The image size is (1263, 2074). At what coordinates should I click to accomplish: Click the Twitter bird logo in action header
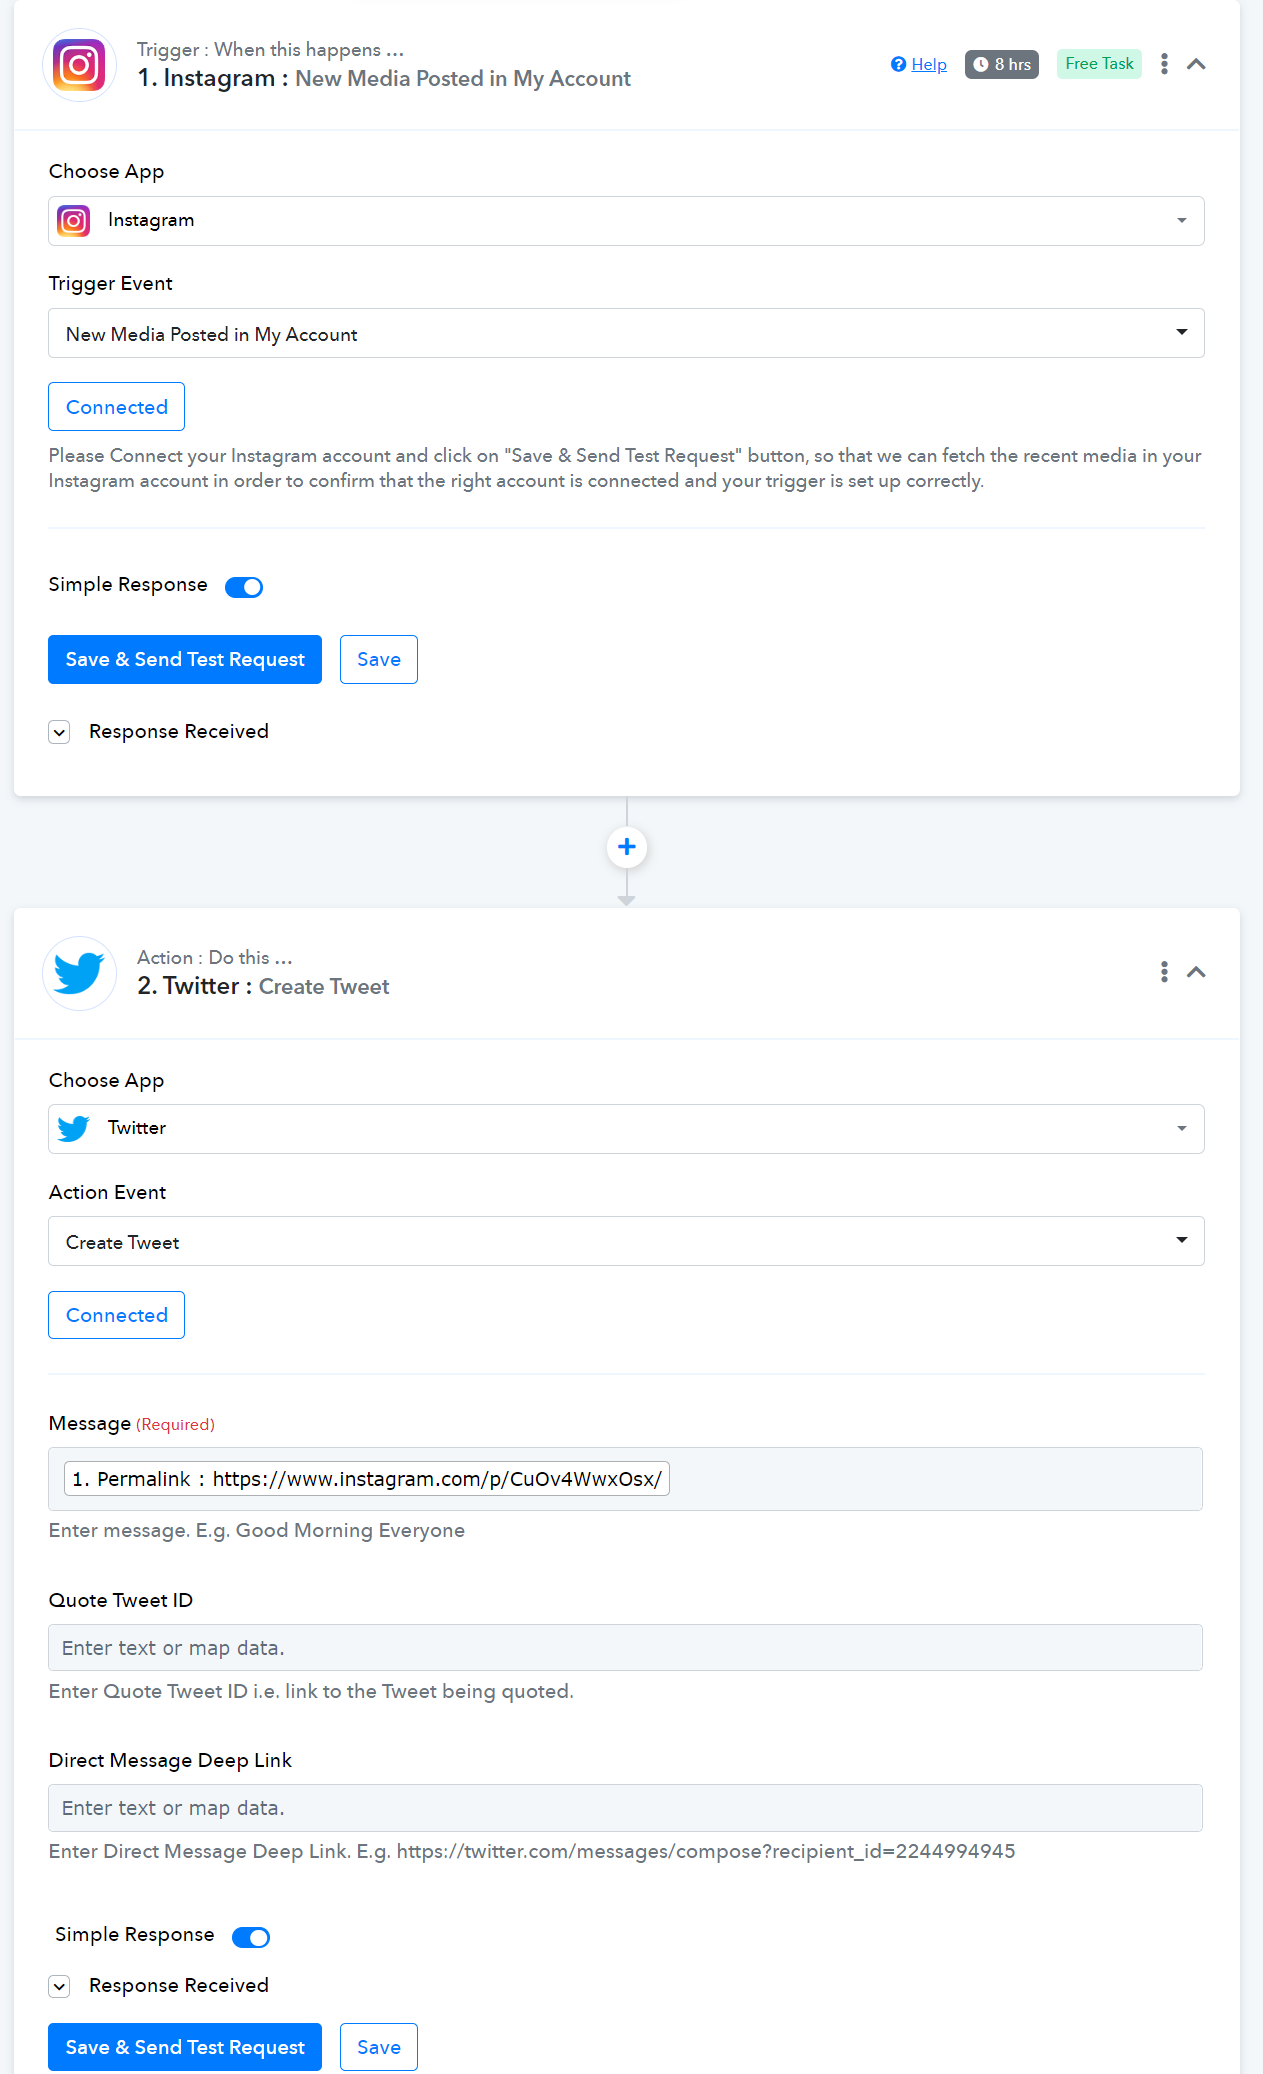79,973
